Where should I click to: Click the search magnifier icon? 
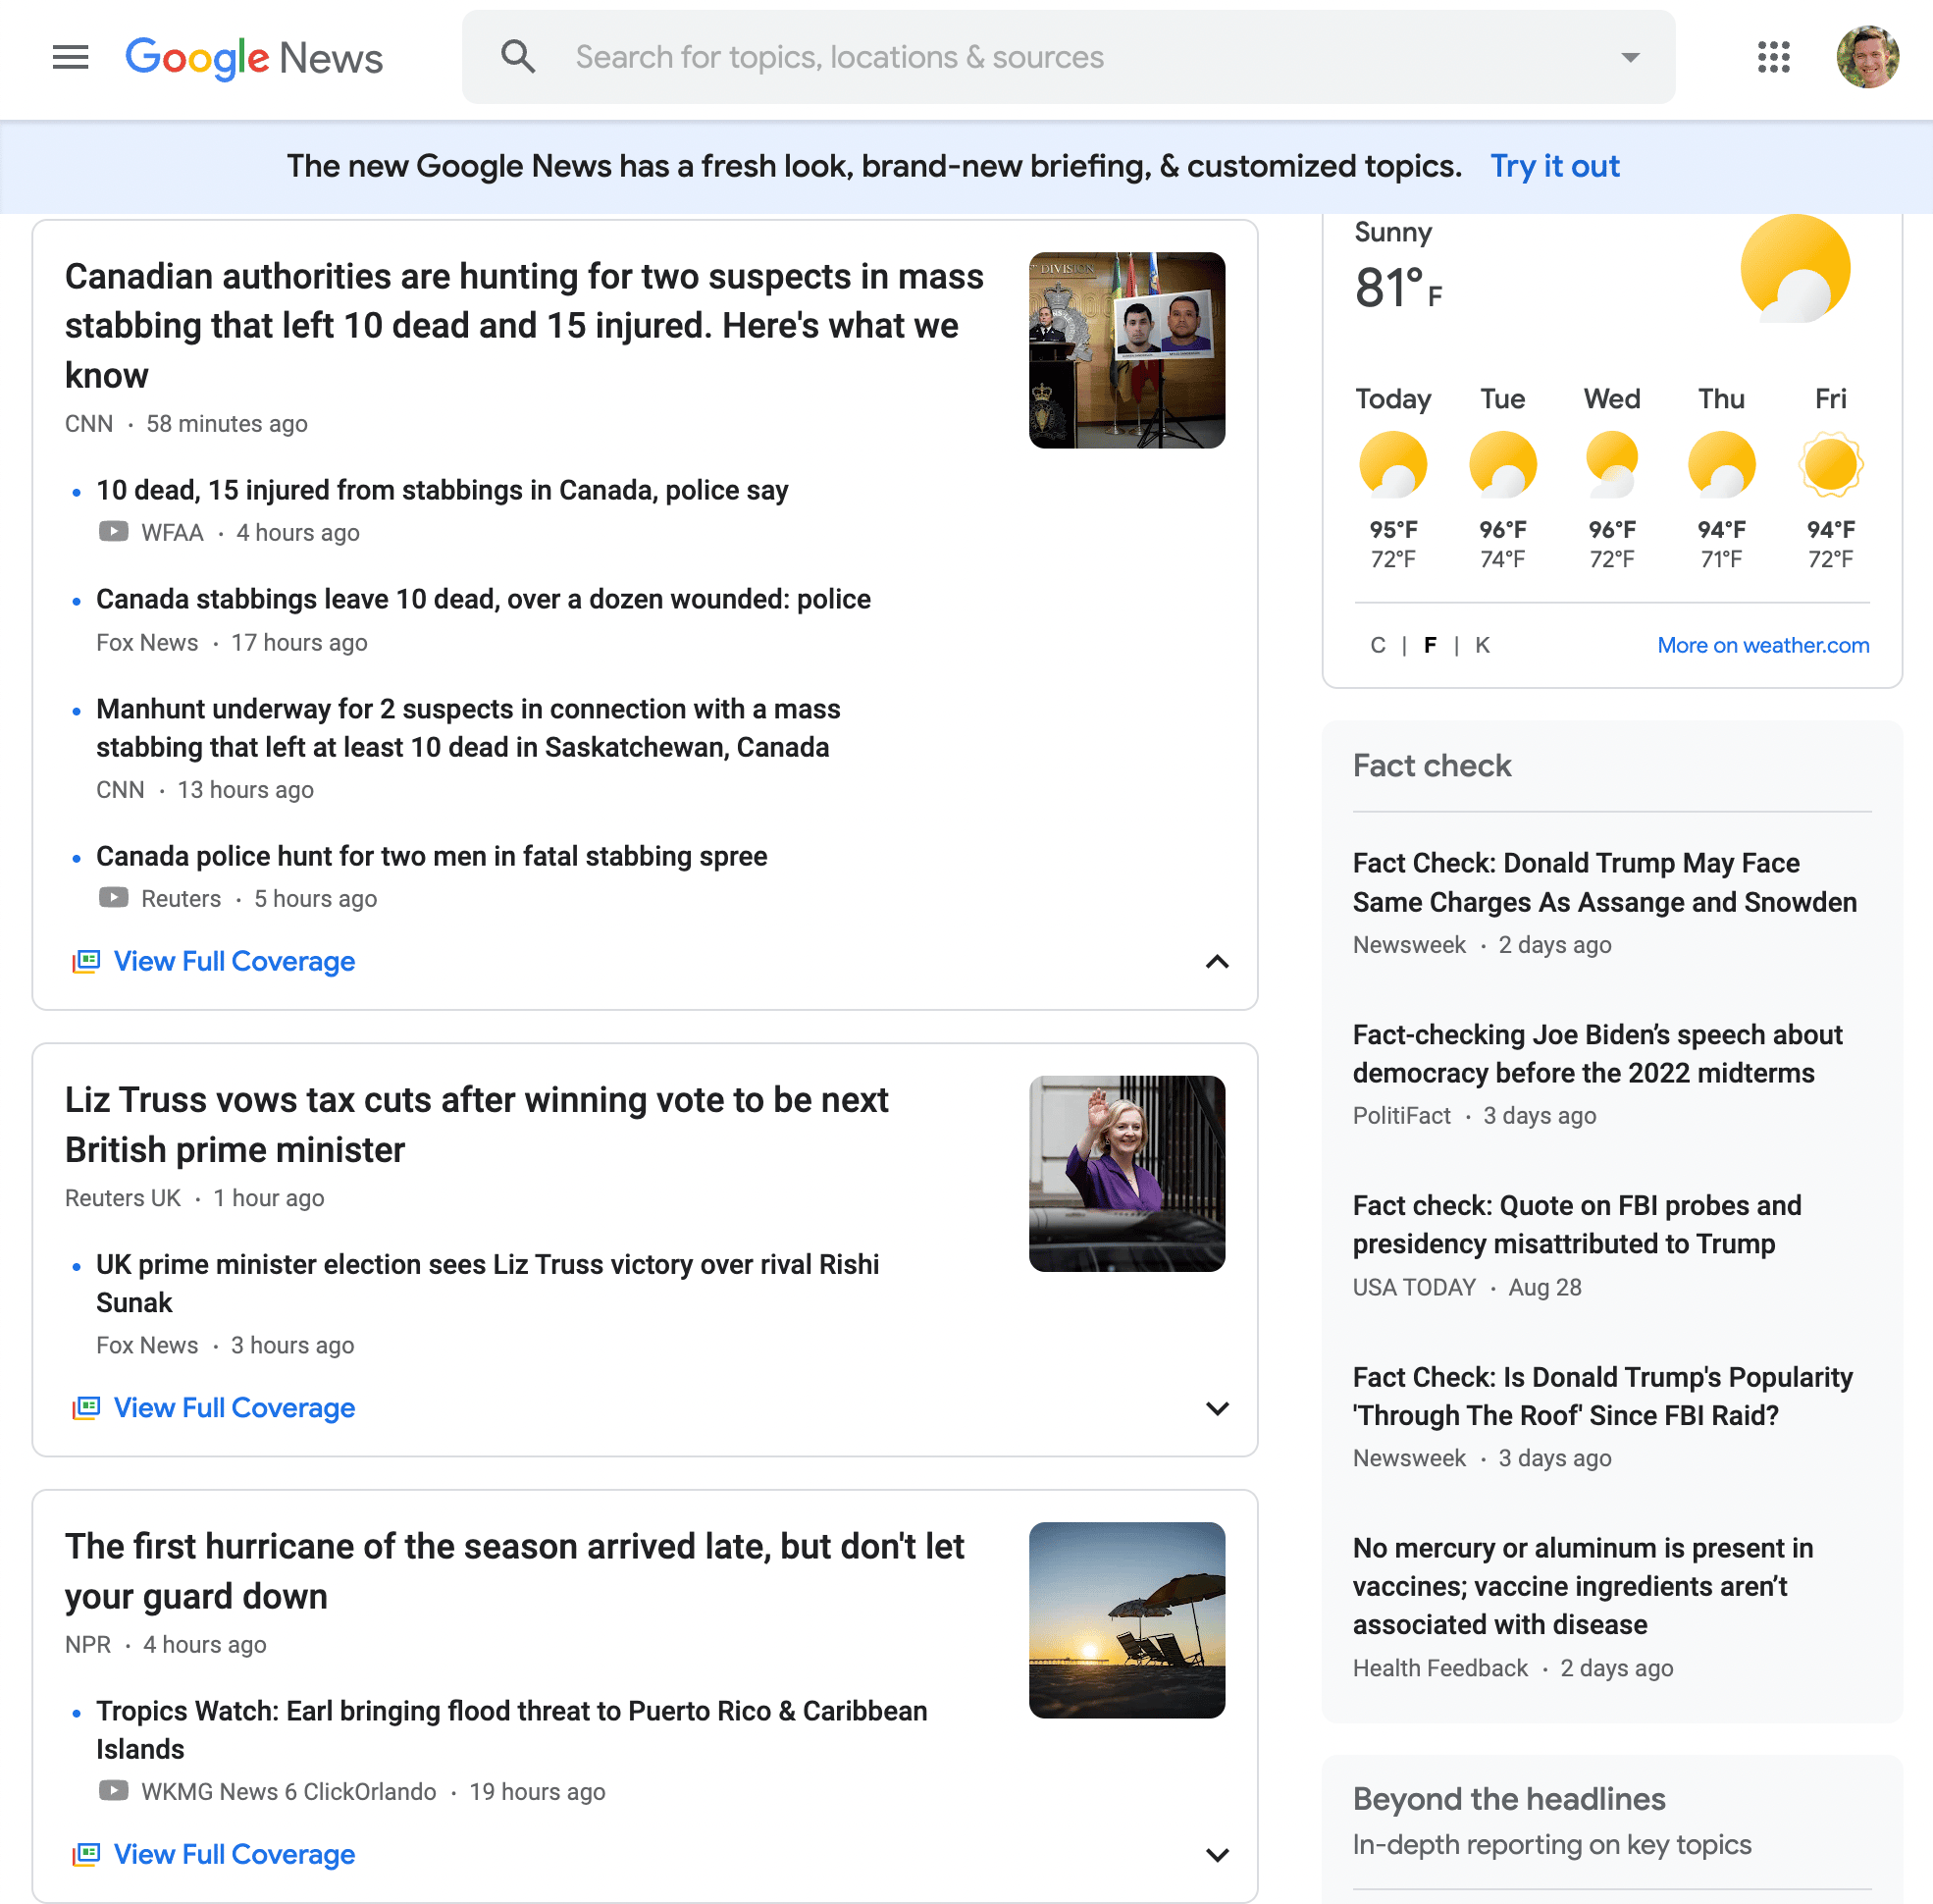point(518,57)
